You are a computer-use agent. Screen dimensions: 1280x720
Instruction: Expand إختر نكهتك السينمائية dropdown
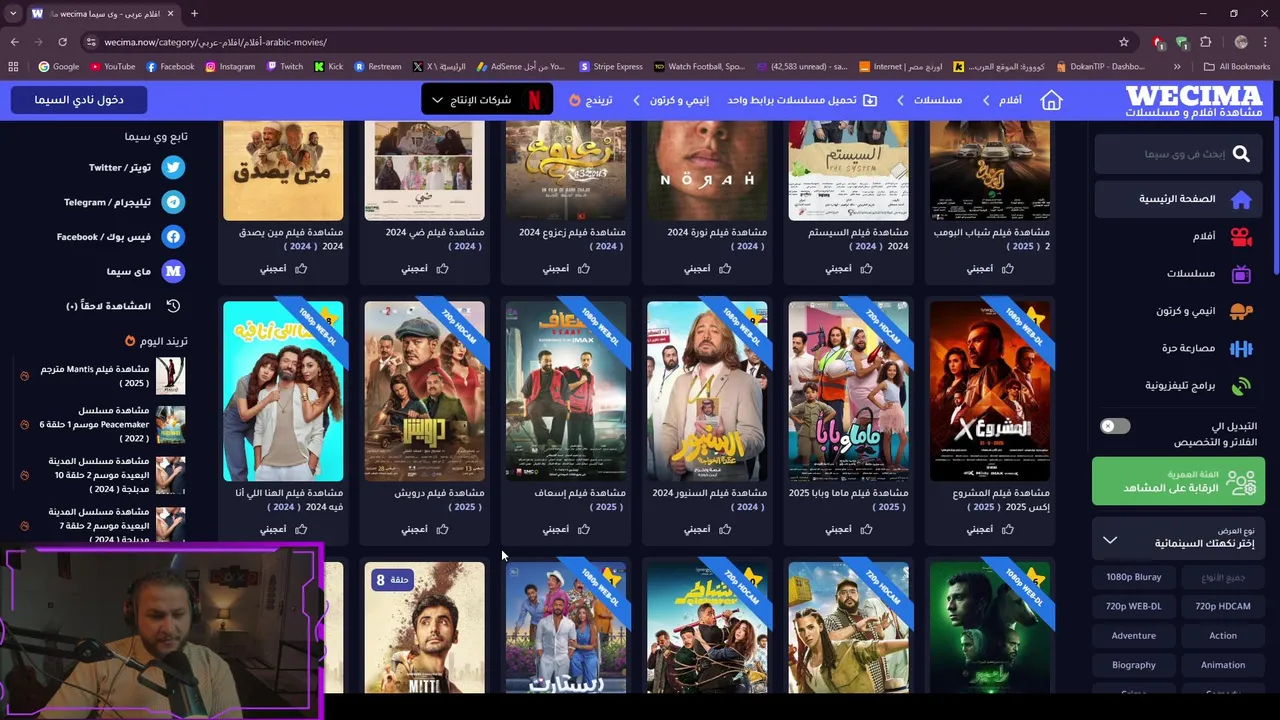click(1178, 539)
